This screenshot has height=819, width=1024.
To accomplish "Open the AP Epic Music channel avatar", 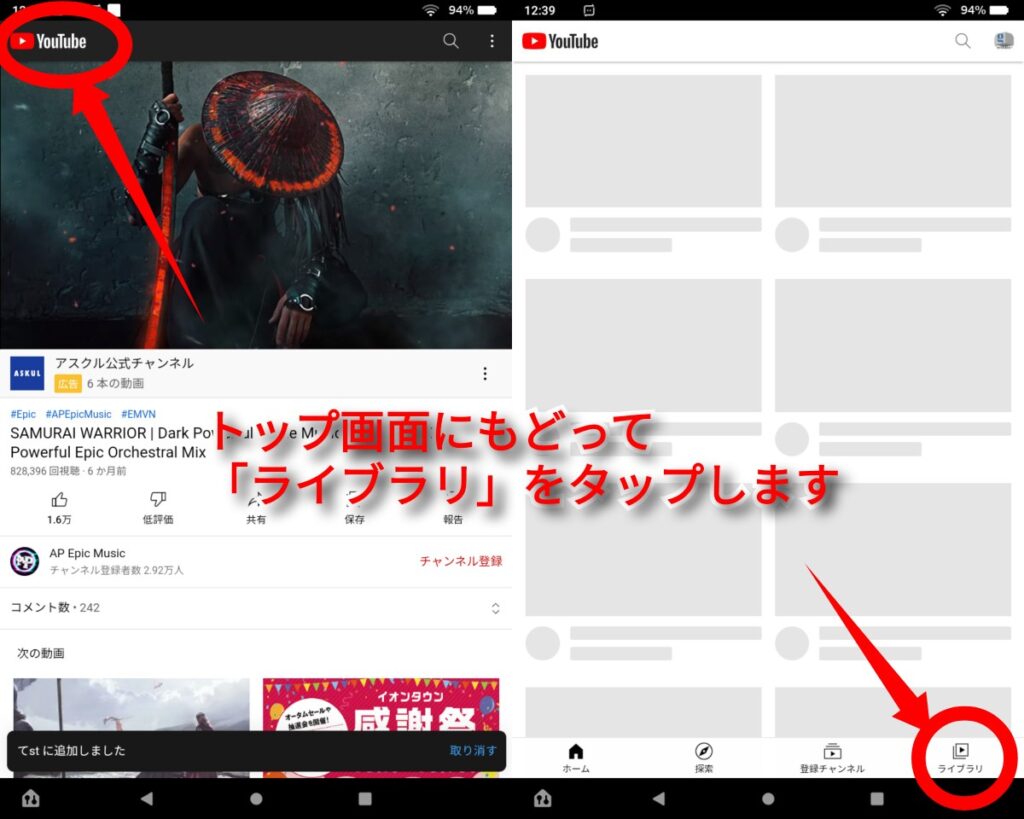I will click(x=25, y=561).
